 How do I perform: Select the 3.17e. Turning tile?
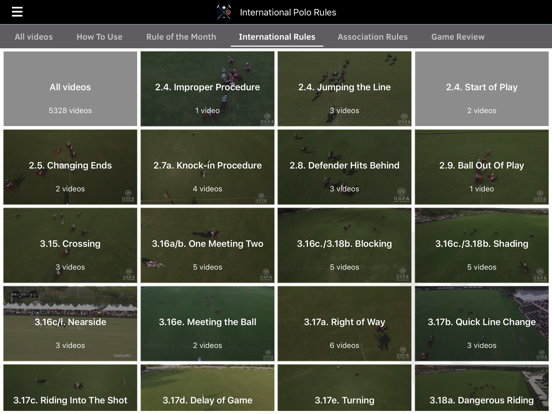tap(344, 388)
